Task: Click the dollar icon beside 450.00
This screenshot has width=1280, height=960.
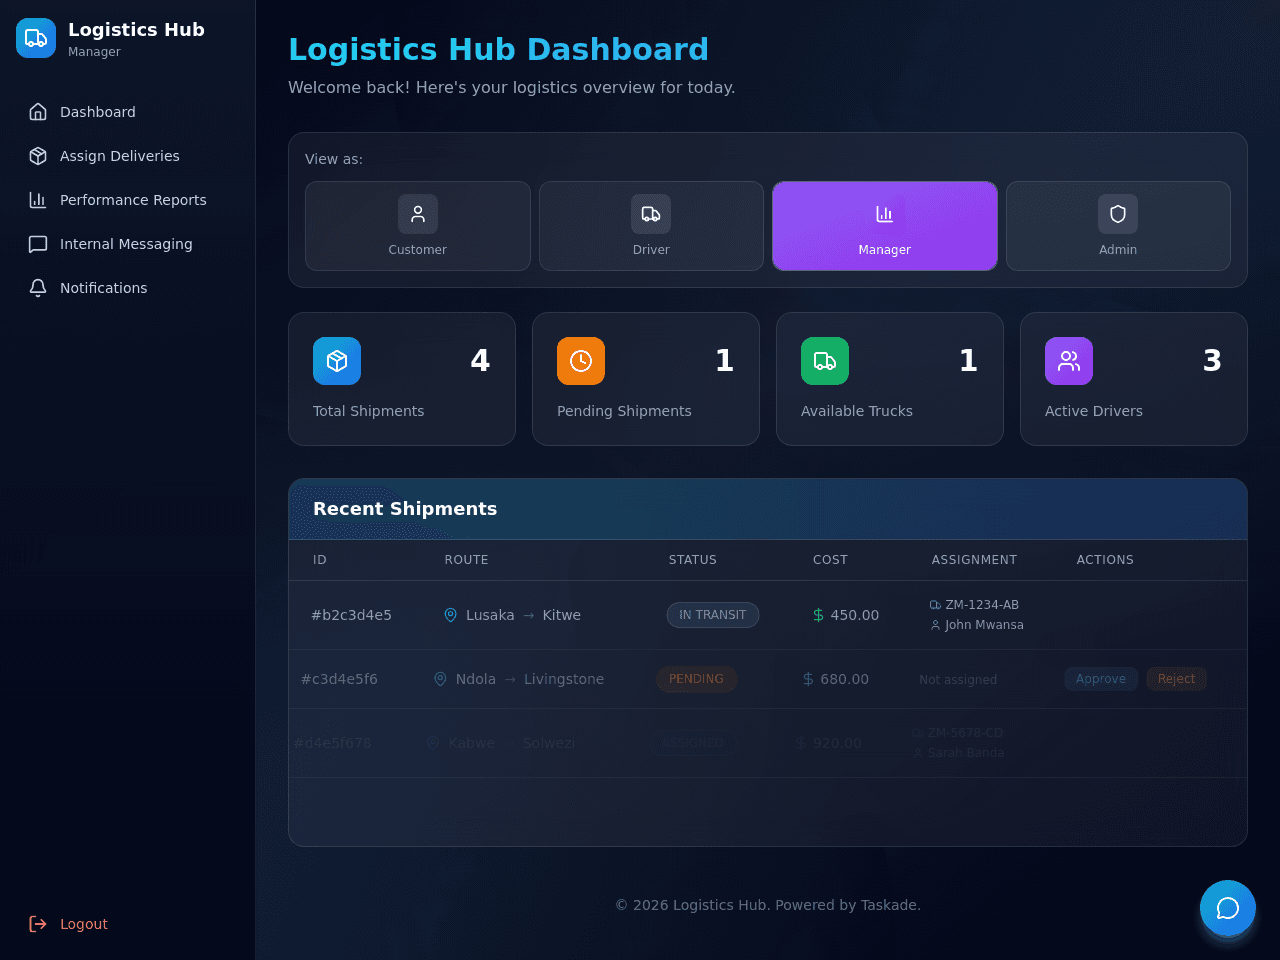Action: click(x=819, y=615)
